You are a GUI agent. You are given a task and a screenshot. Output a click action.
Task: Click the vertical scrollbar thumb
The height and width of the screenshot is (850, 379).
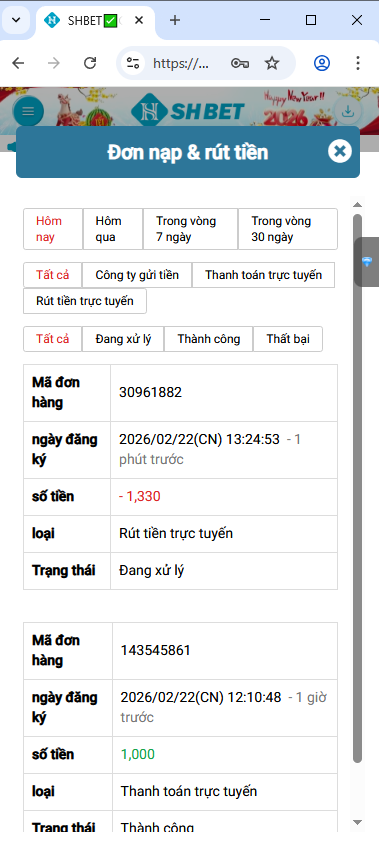tap(357, 488)
